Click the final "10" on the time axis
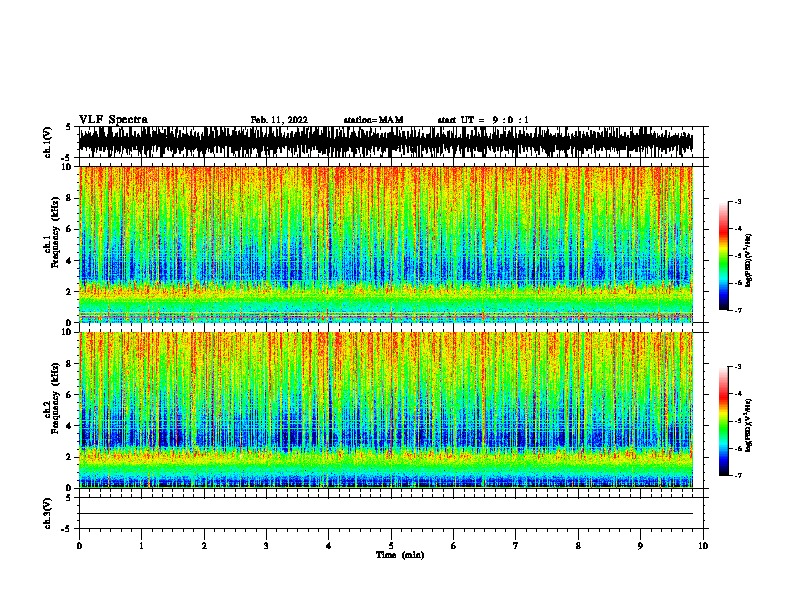792x612 pixels. 703,546
